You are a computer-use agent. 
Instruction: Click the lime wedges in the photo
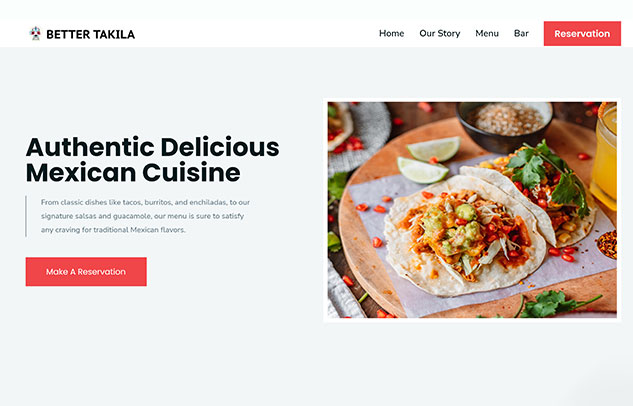[x=428, y=159]
